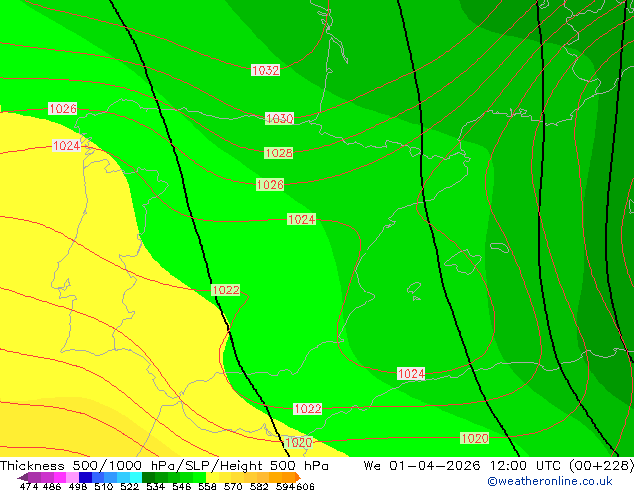
Task: Click the 1024 label above the lower 1022 label
Action: point(411,374)
